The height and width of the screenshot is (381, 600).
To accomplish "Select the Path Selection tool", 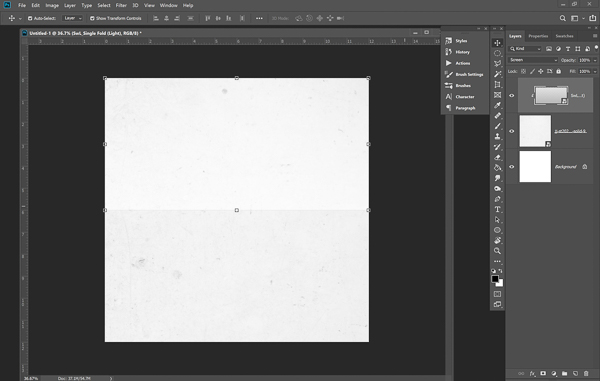I will tap(497, 220).
